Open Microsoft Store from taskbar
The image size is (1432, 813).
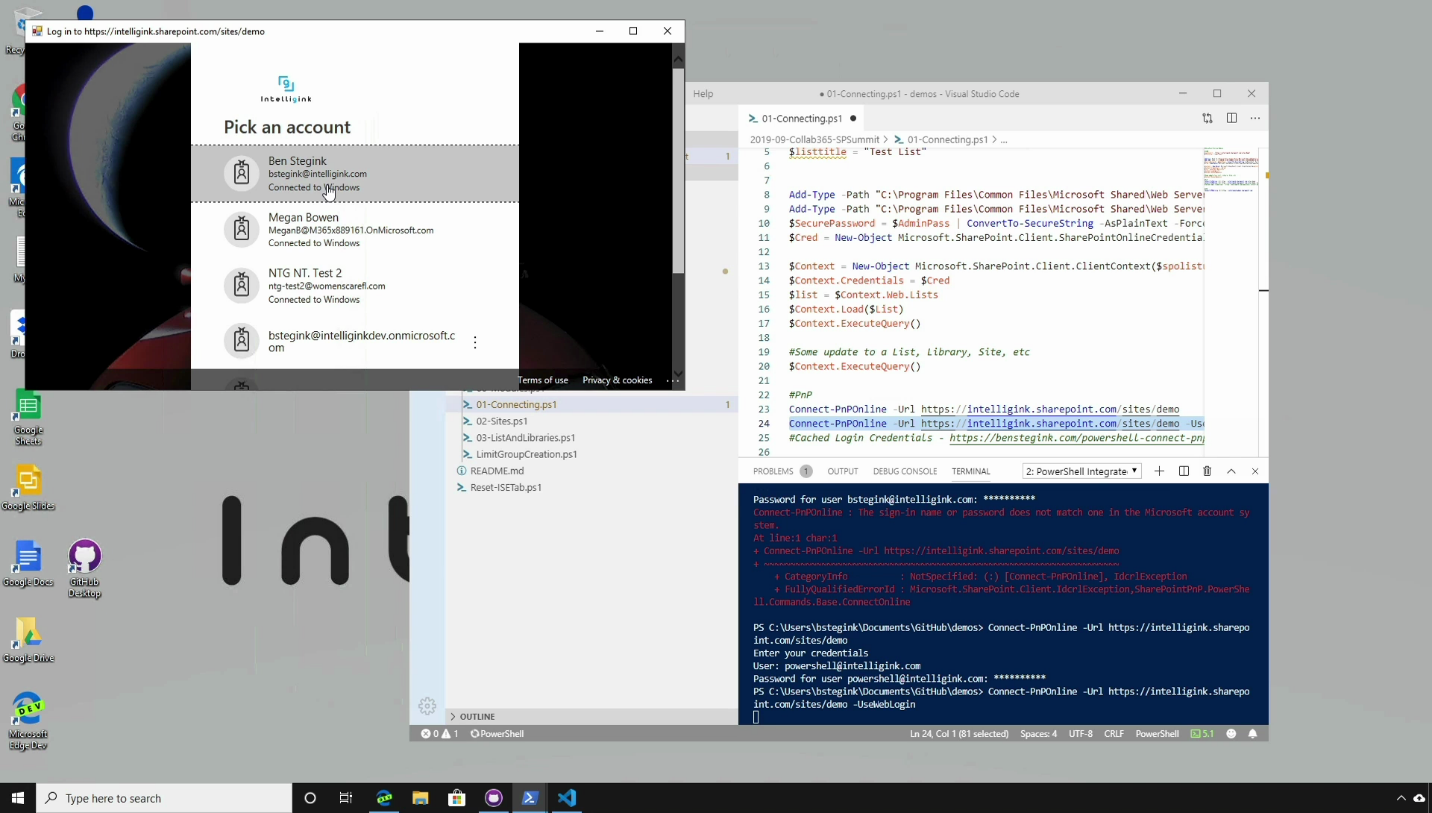tap(457, 798)
